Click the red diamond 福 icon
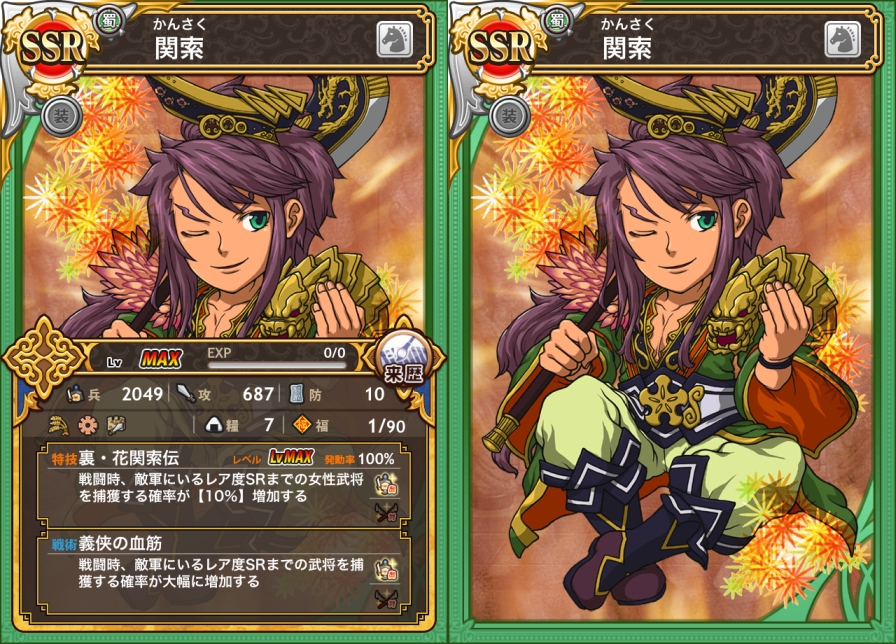This screenshot has height=644, width=896. coord(302,425)
